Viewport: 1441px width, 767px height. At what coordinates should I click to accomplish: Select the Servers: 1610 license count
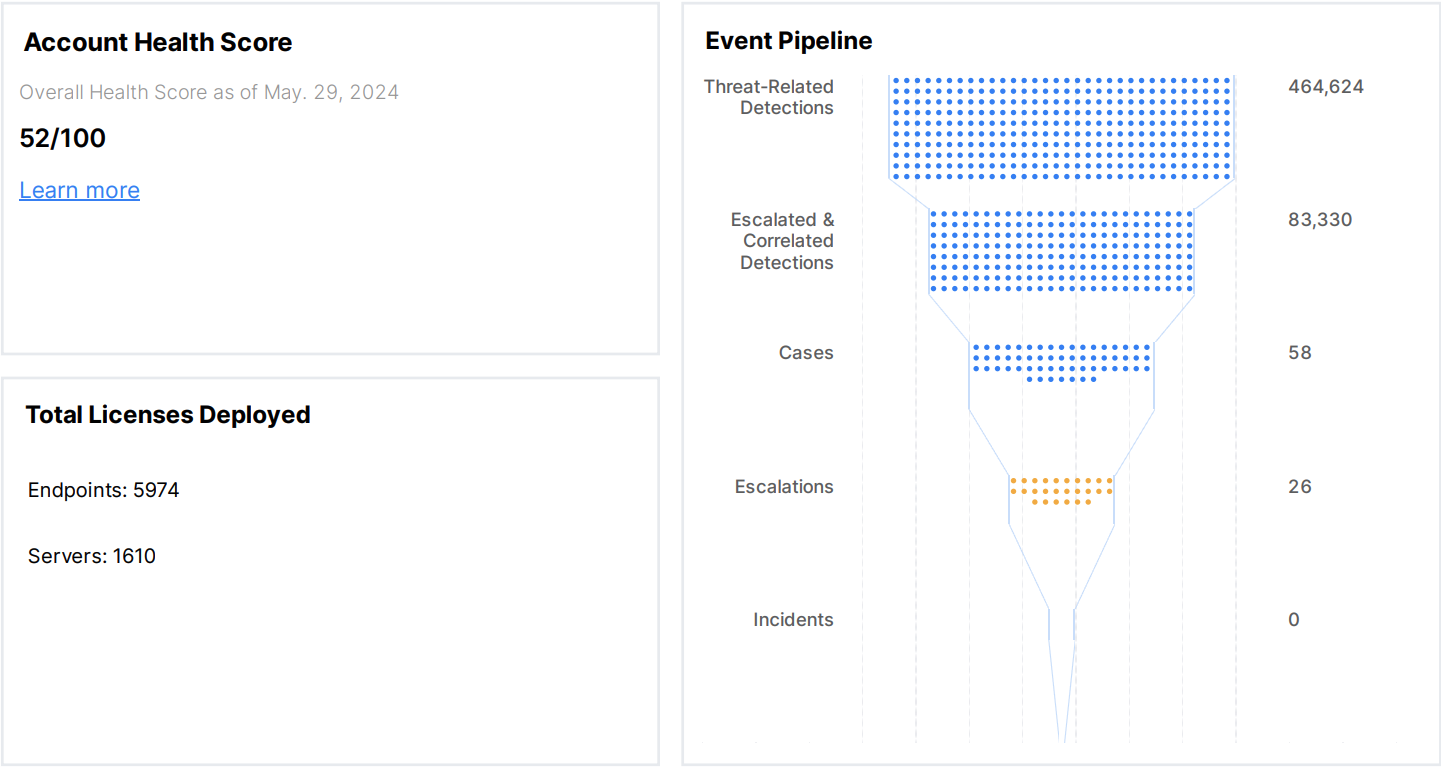92,556
